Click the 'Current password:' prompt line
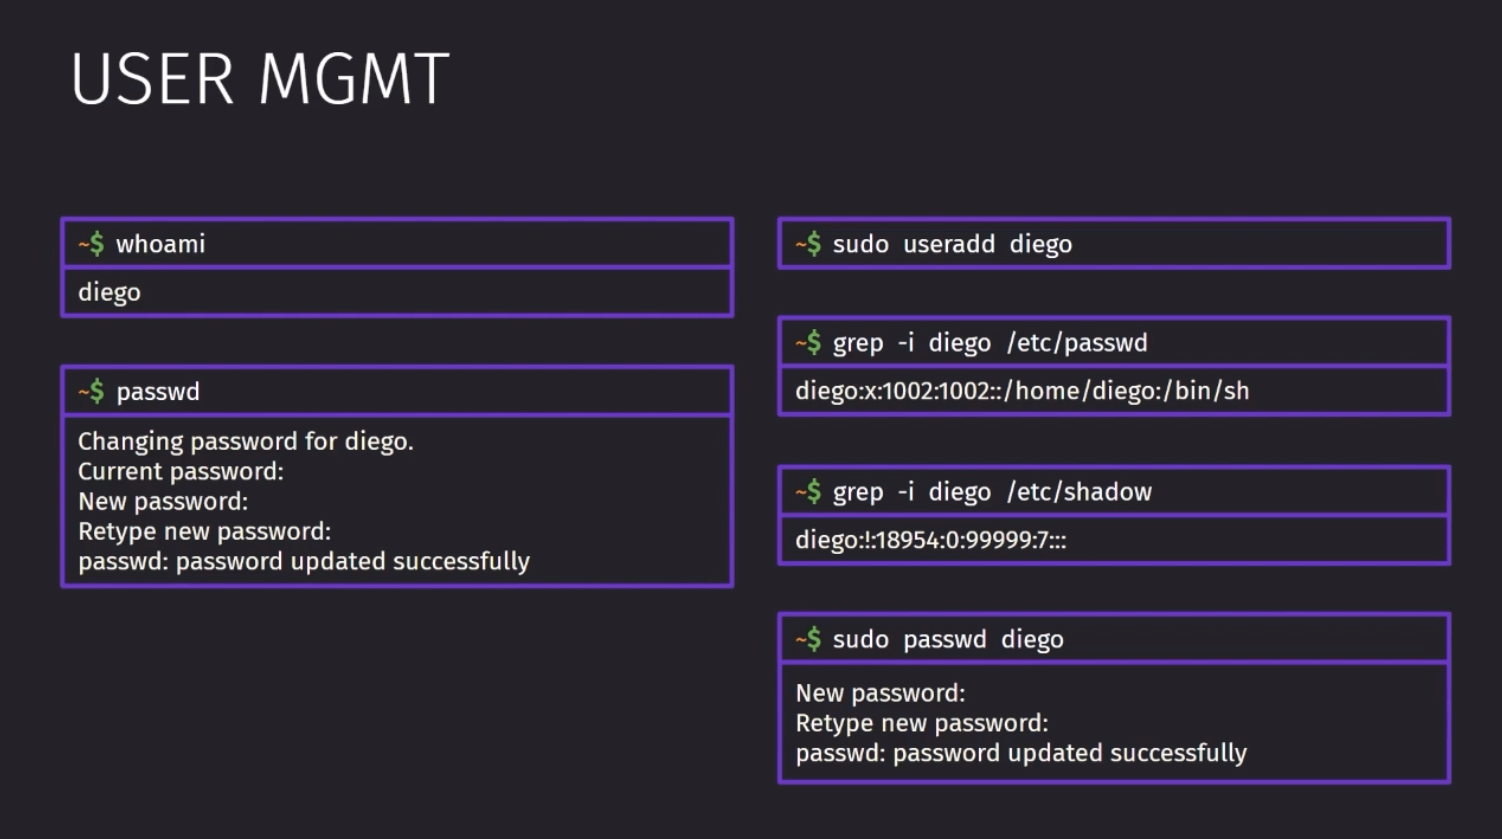The image size is (1502, 839). click(181, 472)
